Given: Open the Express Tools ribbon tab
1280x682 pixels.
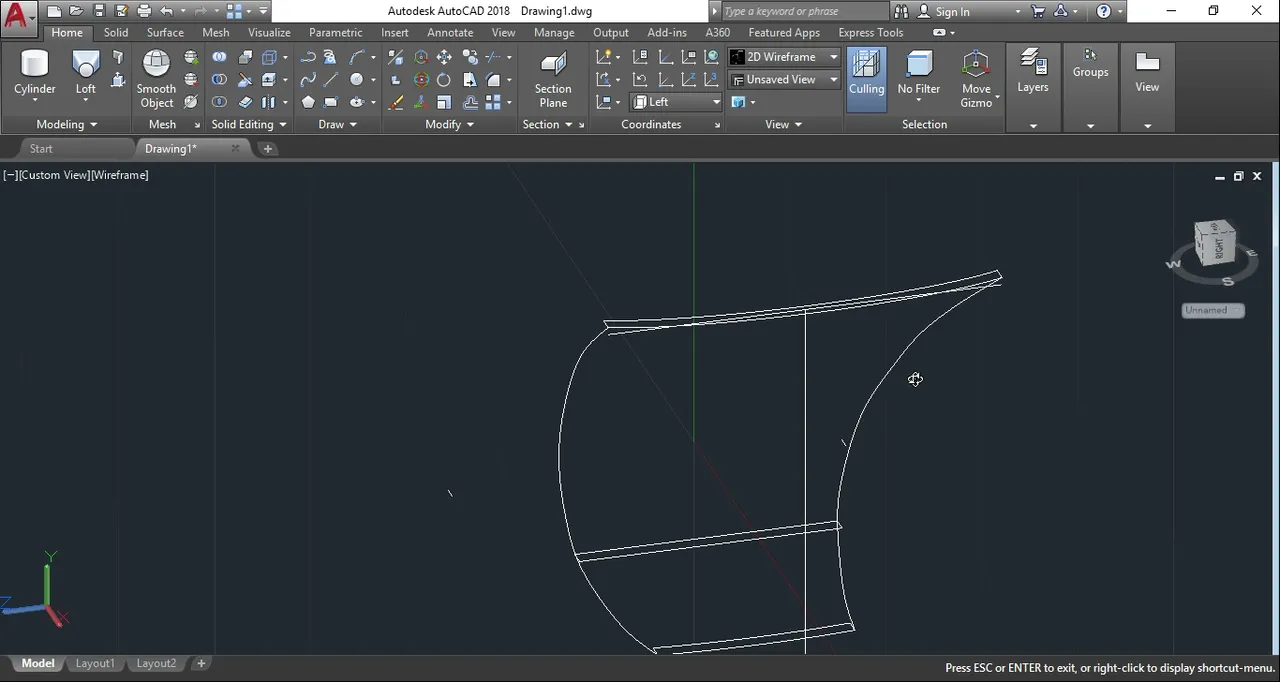Looking at the screenshot, I should [870, 33].
